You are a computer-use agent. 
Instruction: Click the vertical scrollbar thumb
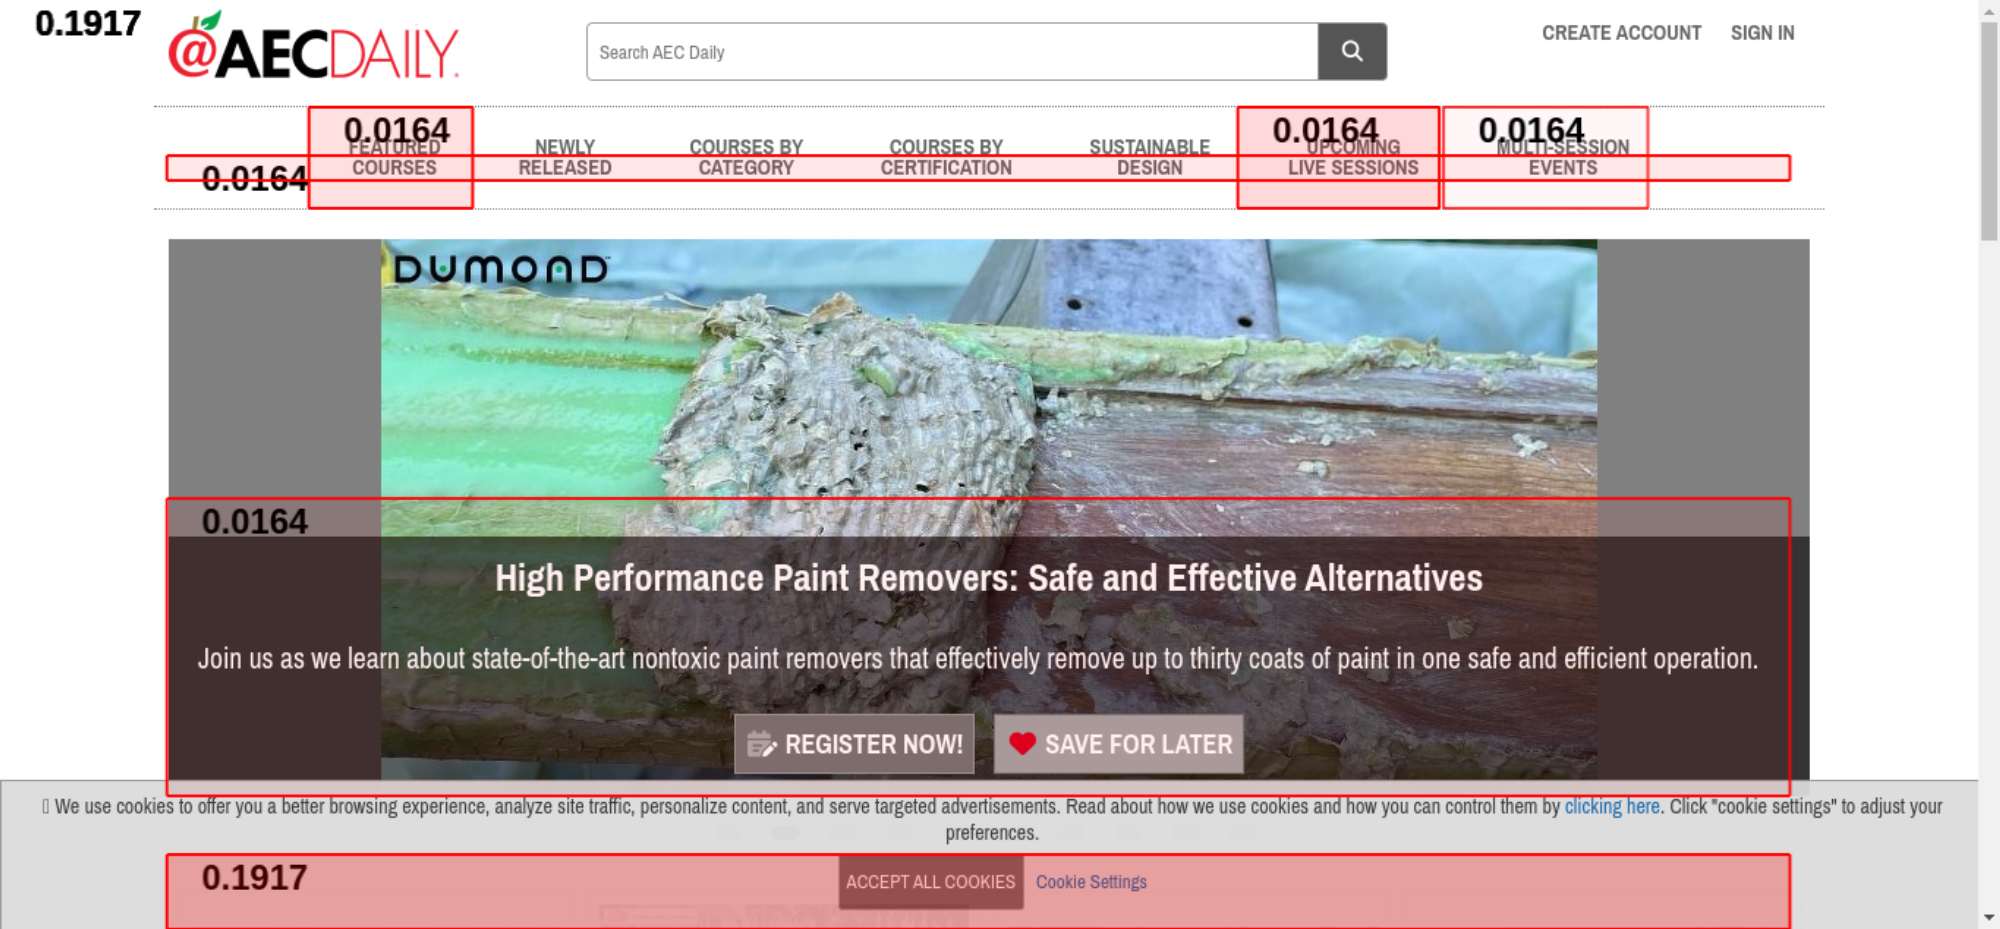coord(1989,130)
